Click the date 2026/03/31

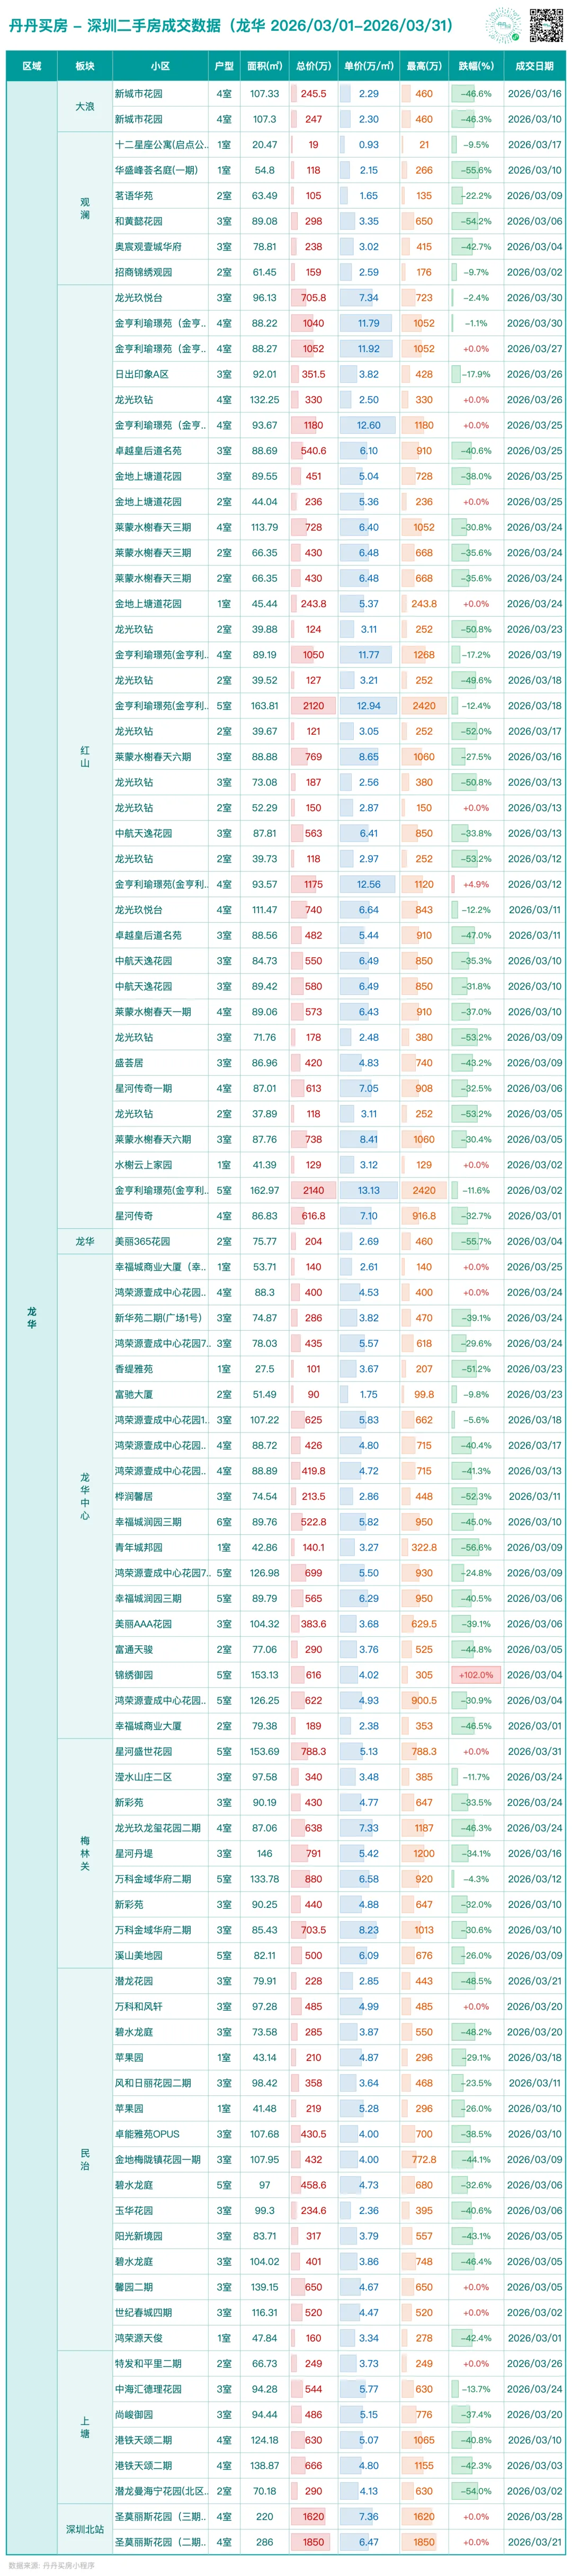[x=535, y=1751]
